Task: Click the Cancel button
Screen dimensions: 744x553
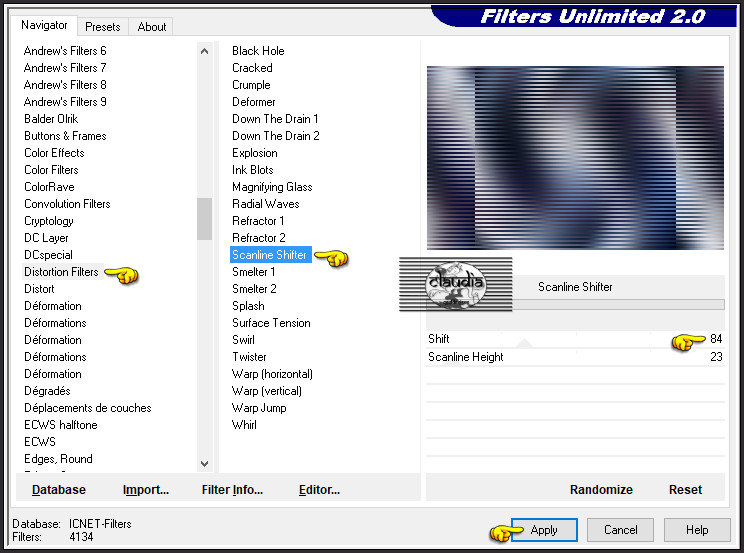Action: (x=620, y=530)
